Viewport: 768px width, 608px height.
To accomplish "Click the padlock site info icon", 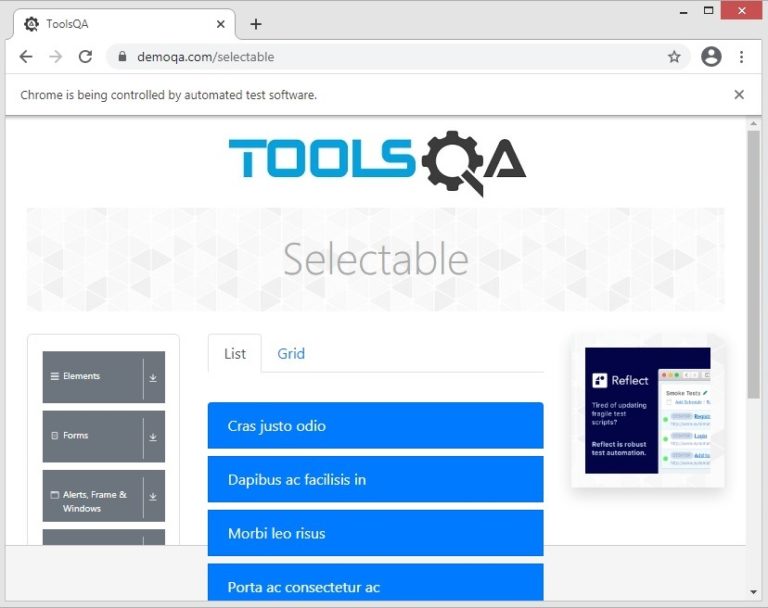I will coord(122,57).
